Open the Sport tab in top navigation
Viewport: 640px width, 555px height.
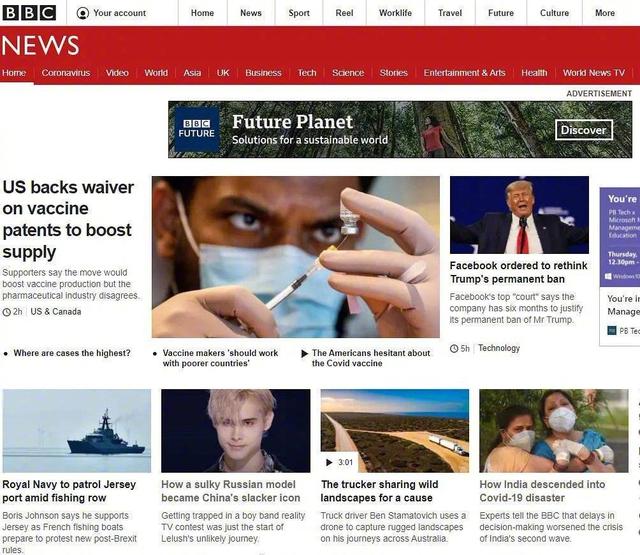click(x=299, y=13)
